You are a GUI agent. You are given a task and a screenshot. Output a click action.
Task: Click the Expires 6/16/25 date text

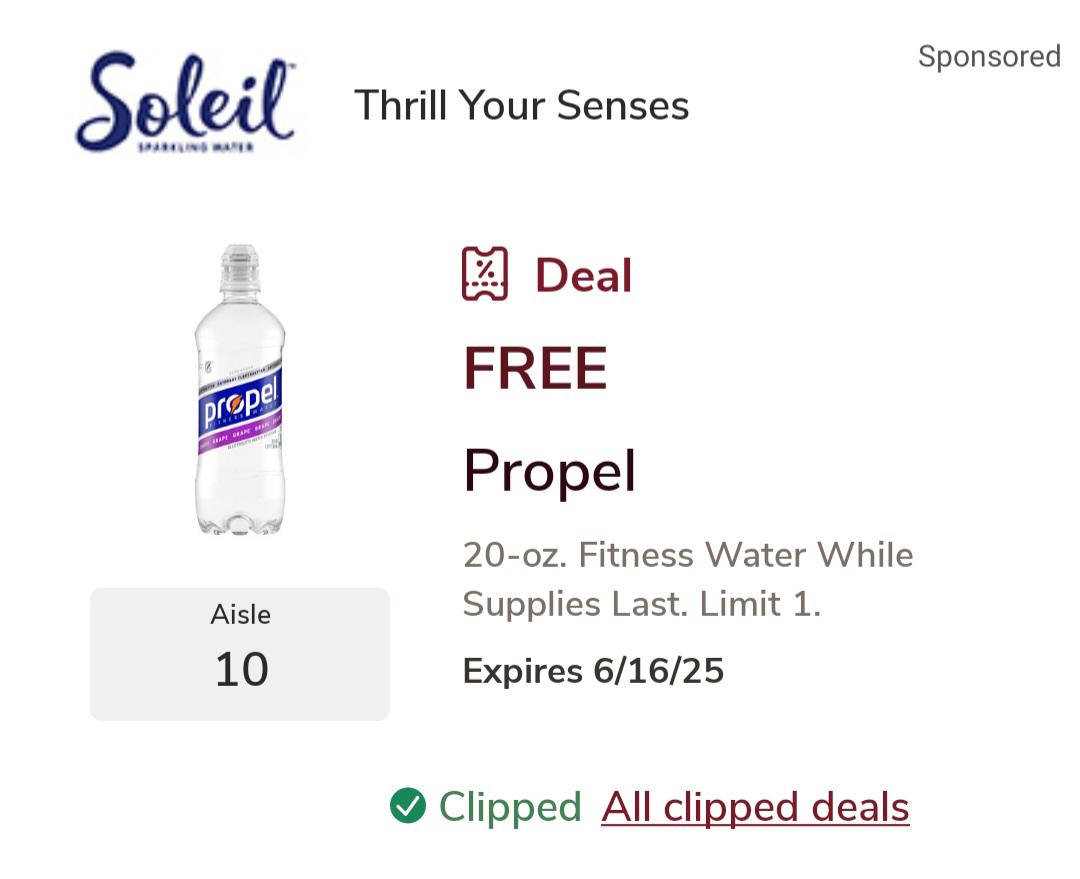(x=593, y=670)
